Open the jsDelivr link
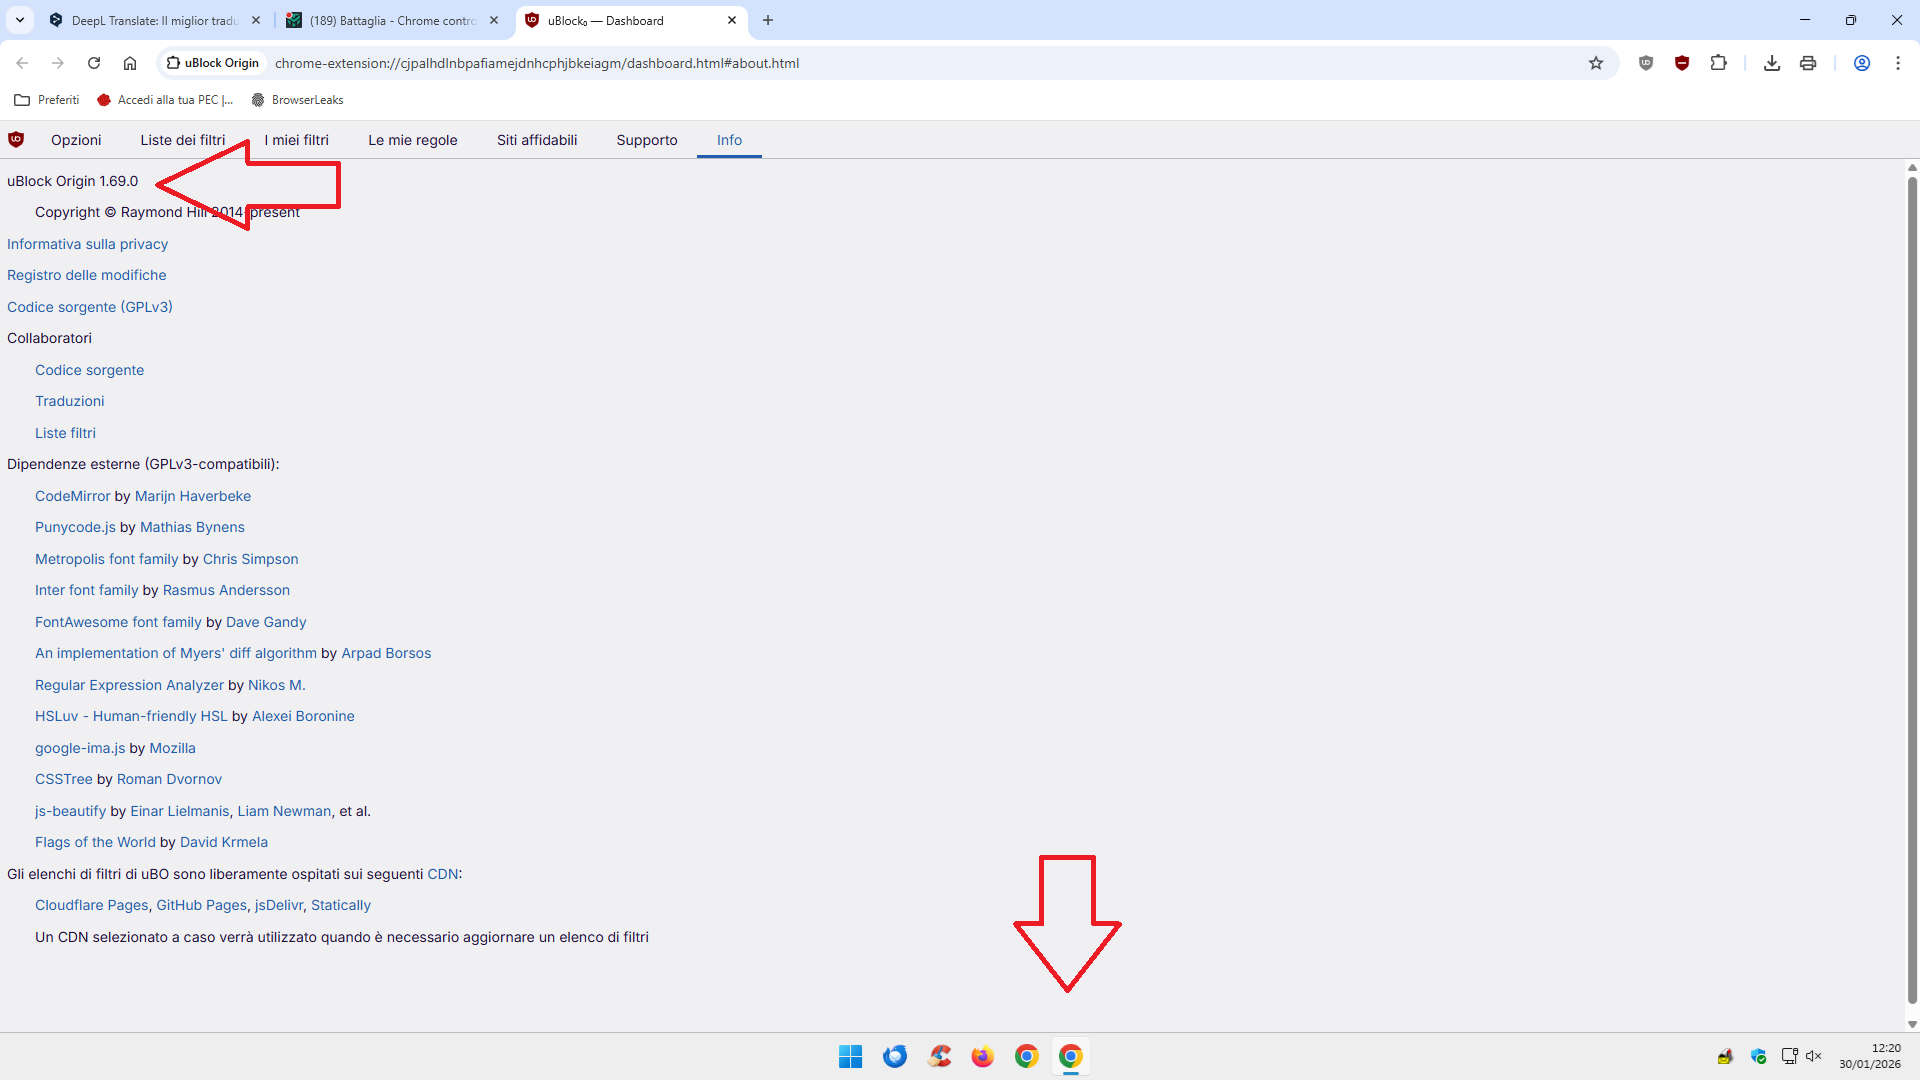This screenshot has width=1920, height=1080. click(279, 905)
